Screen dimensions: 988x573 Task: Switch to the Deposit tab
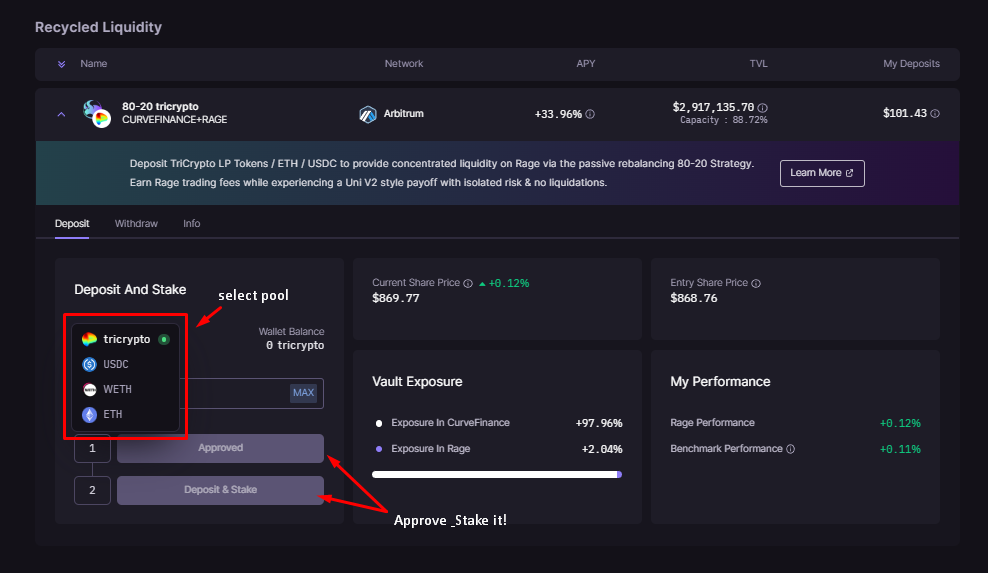point(72,224)
